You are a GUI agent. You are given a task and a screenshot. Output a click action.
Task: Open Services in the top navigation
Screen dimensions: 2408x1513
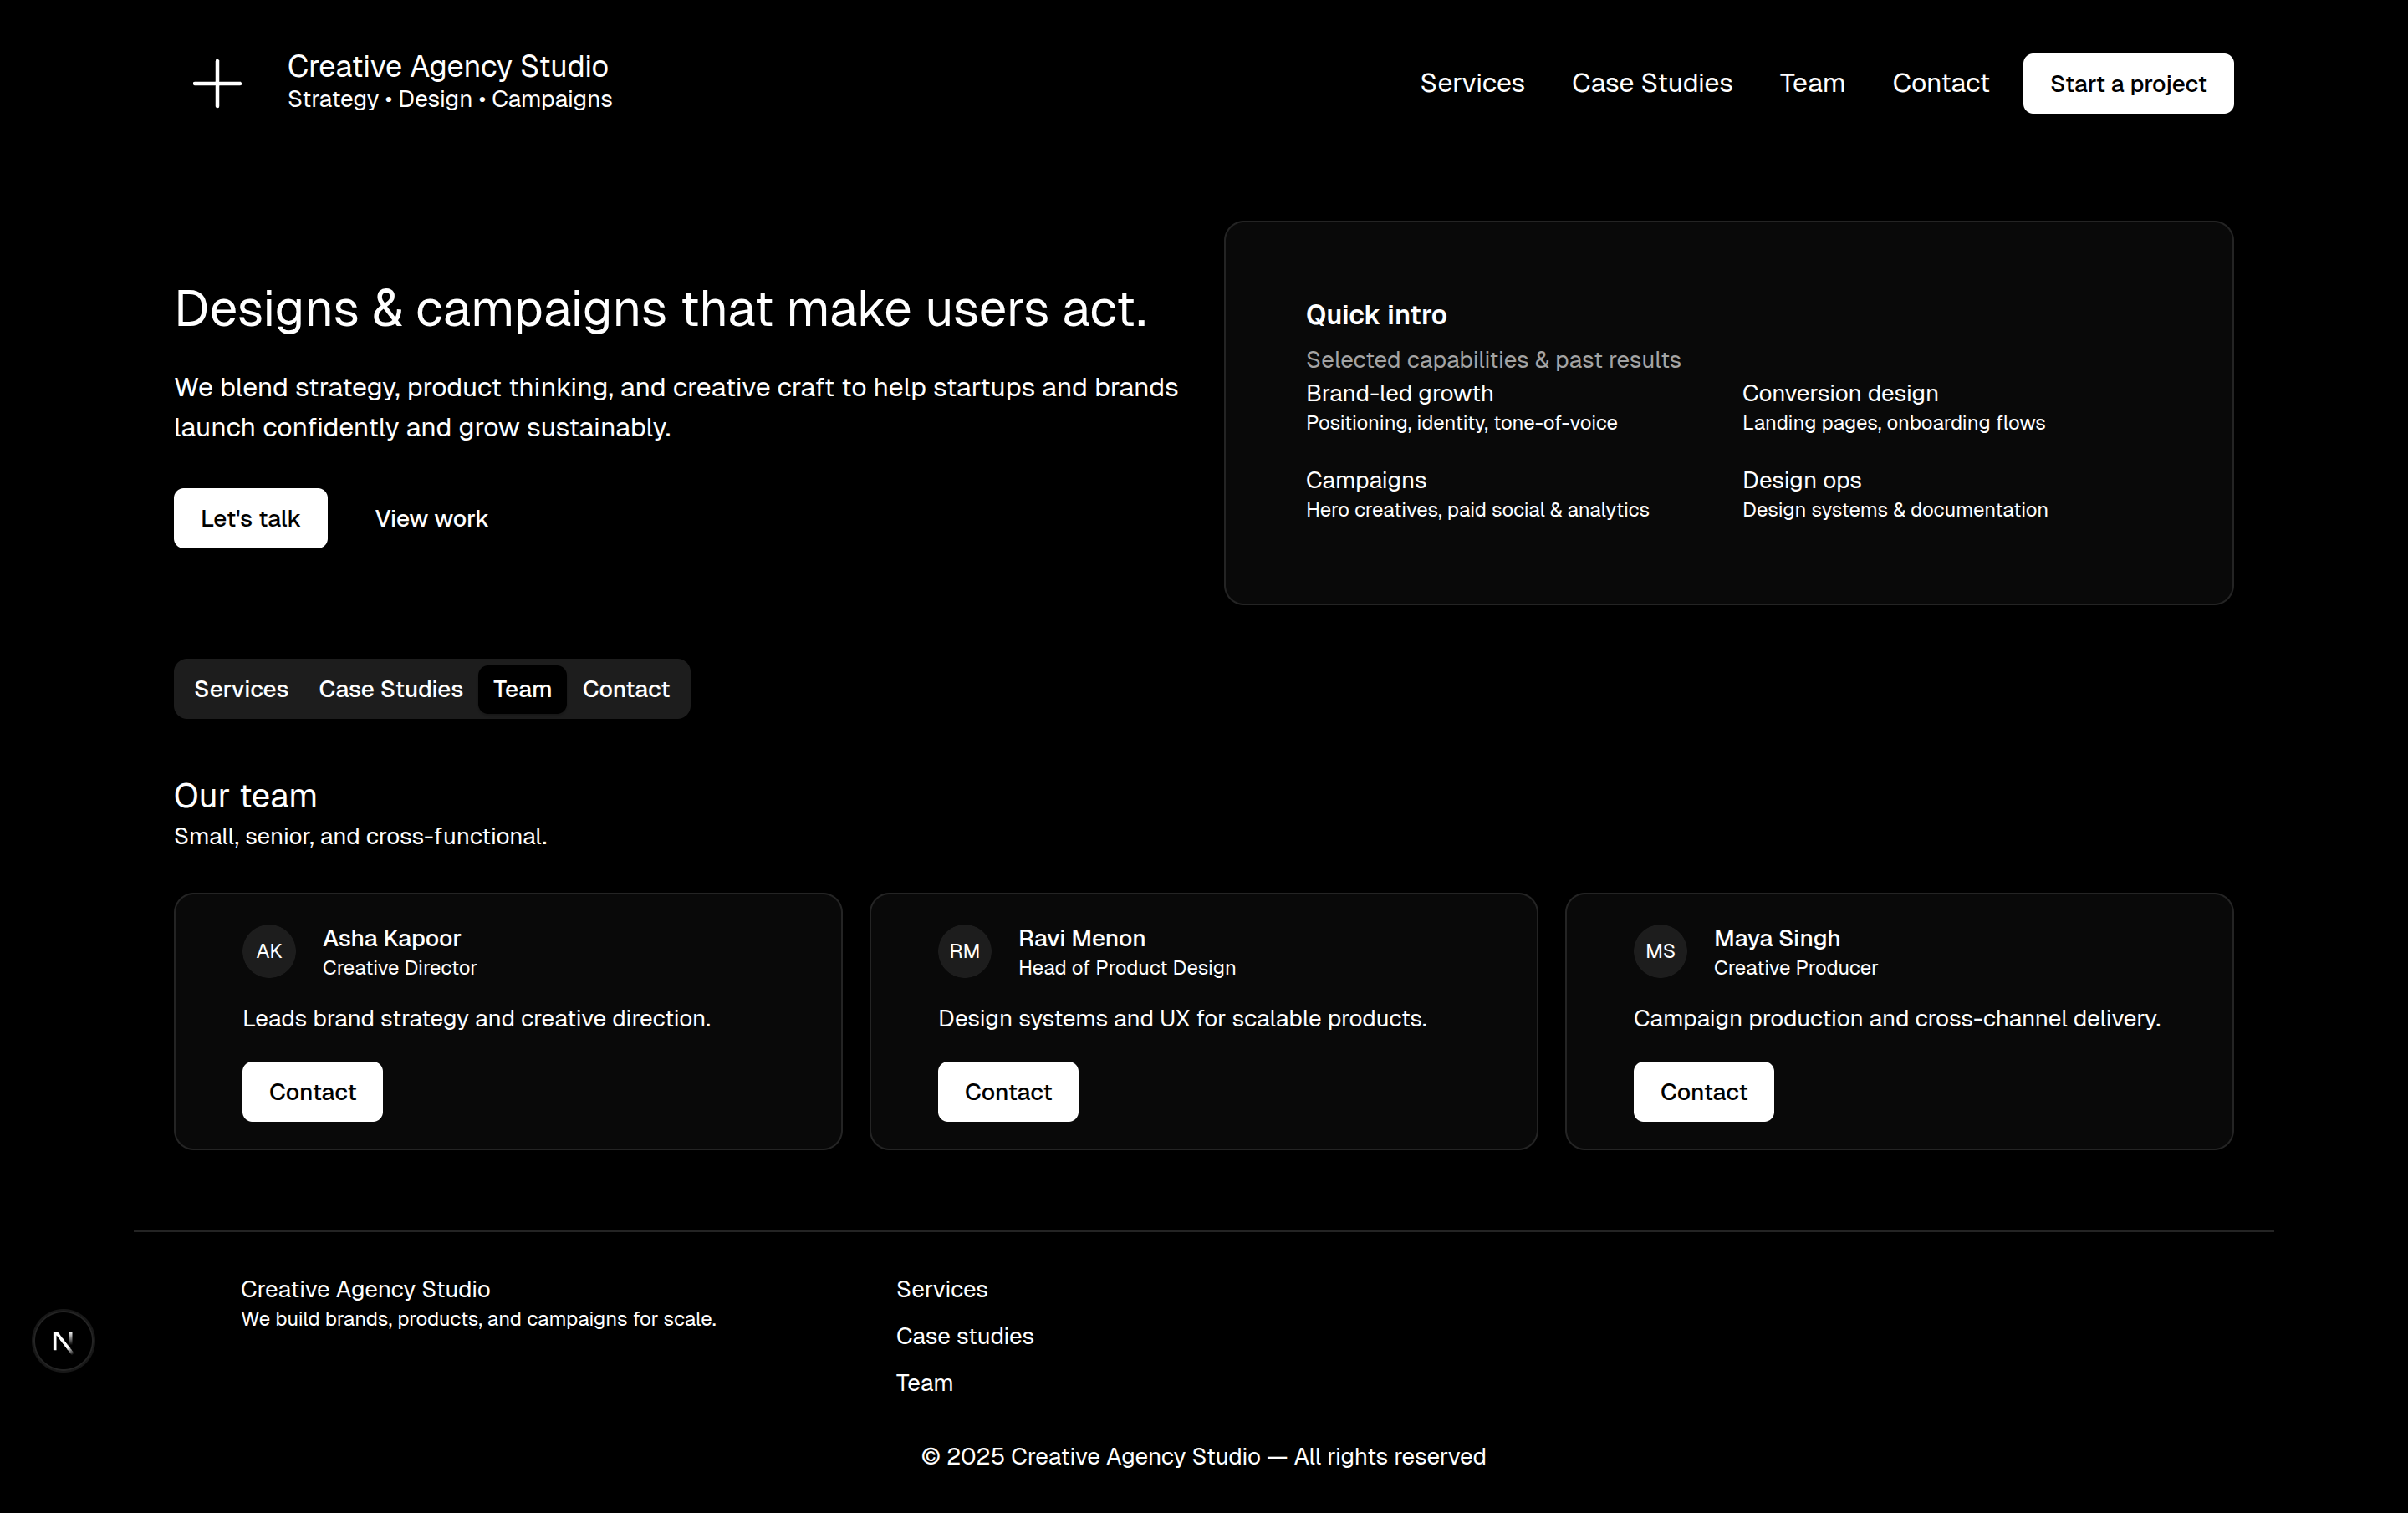[1472, 83]
